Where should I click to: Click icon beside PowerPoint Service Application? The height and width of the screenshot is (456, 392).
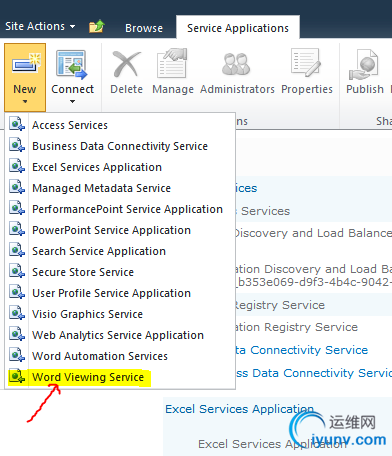(17, 229)
